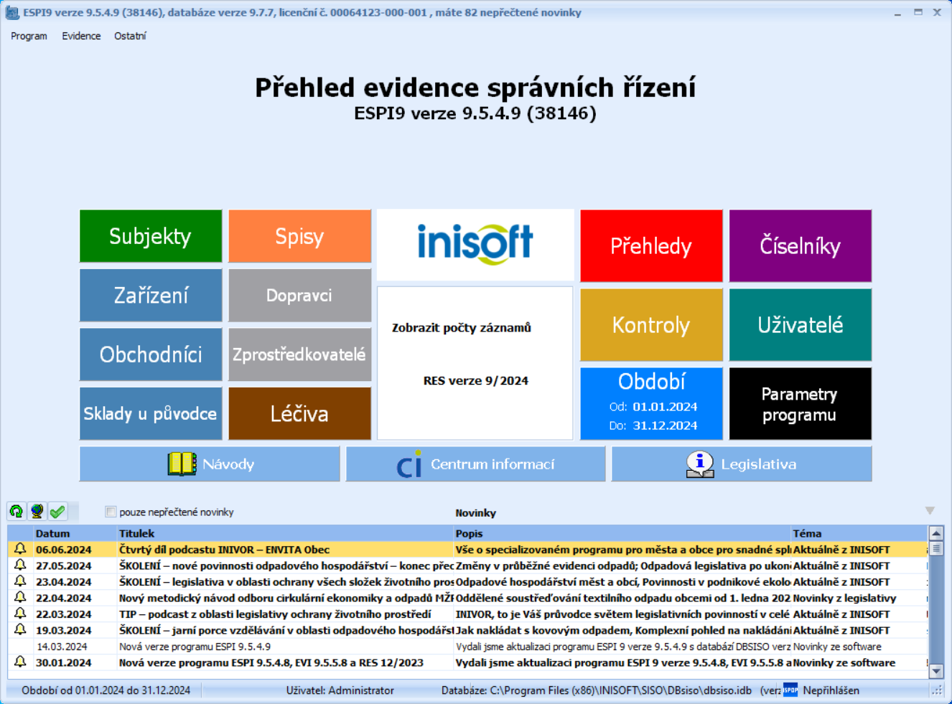Click 'Uživatel: Administrator' in status bar
Screen dimensions: 952x704
click(x=340, y=690)
